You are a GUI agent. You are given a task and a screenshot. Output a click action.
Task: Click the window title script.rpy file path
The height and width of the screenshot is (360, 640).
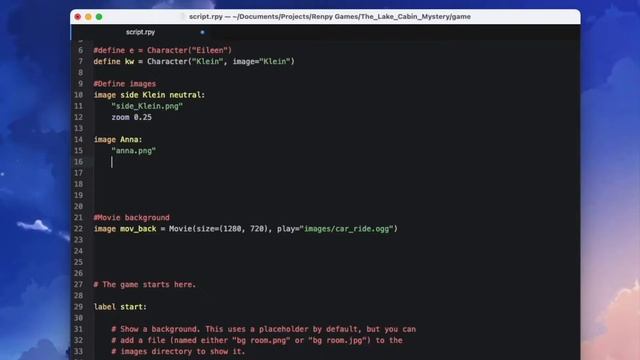(x=329, y=16)
